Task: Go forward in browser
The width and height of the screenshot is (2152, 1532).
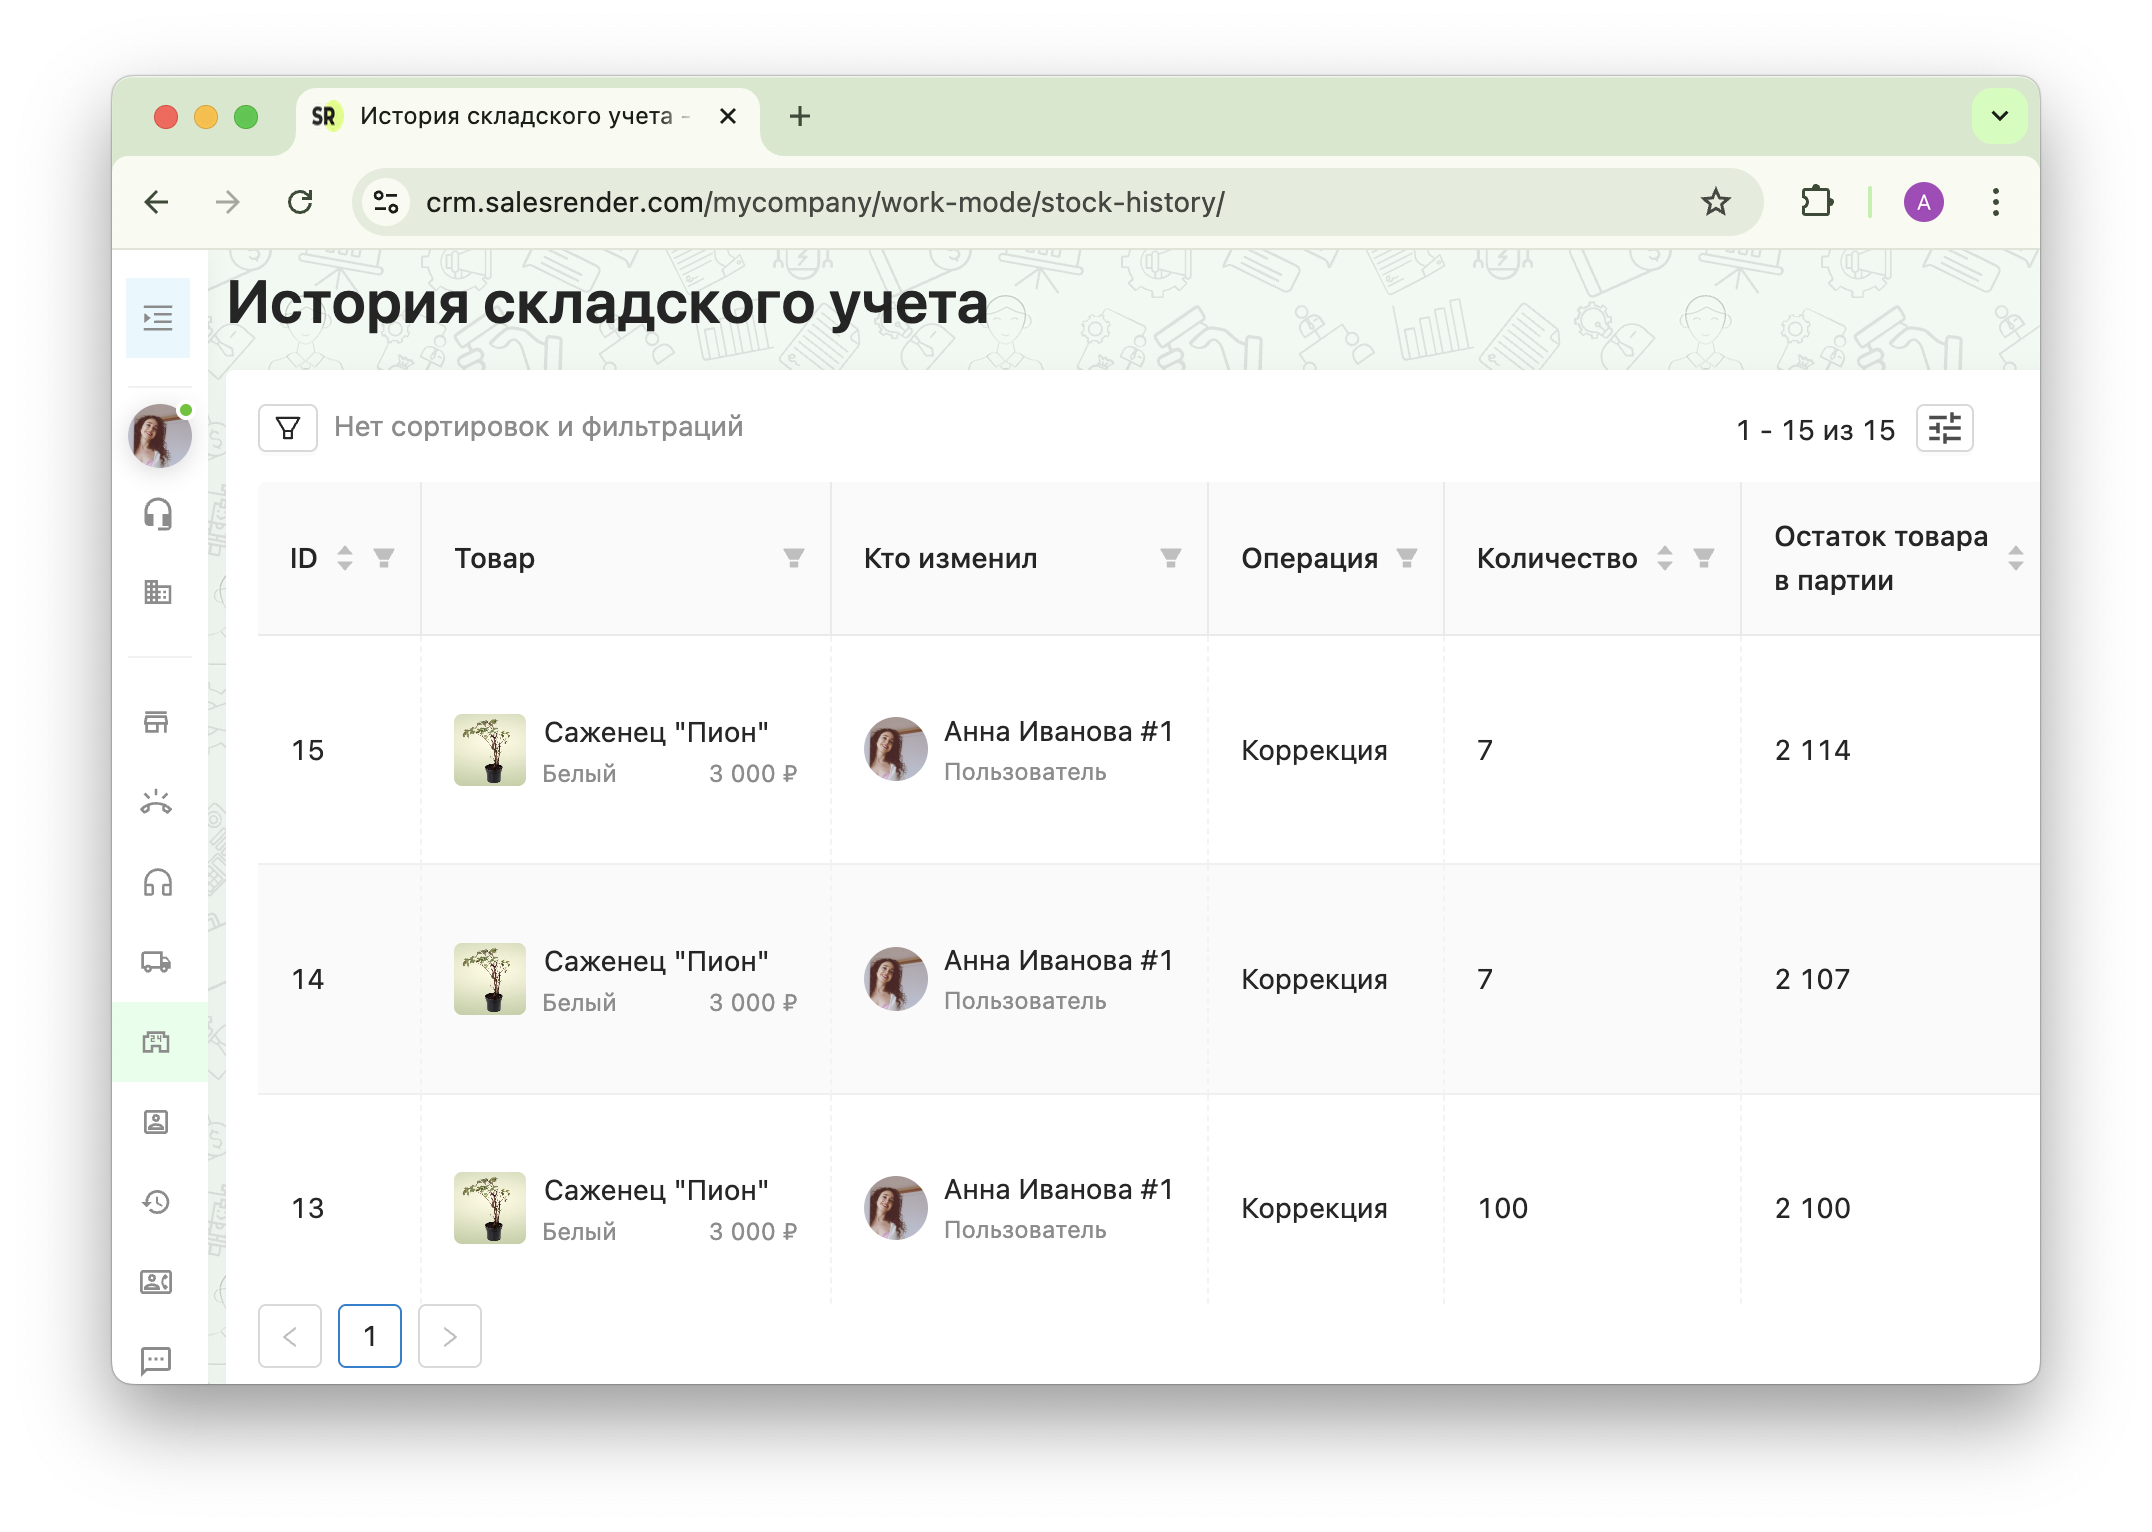Action: click(x=228, y=202)
